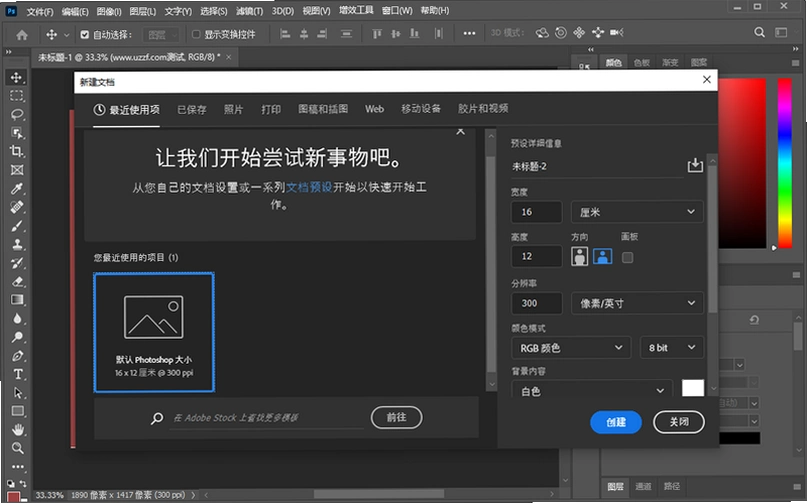
Task: Select the Rectangular Marquee tool
Action: pyautogui.click(x=16, y=96)
